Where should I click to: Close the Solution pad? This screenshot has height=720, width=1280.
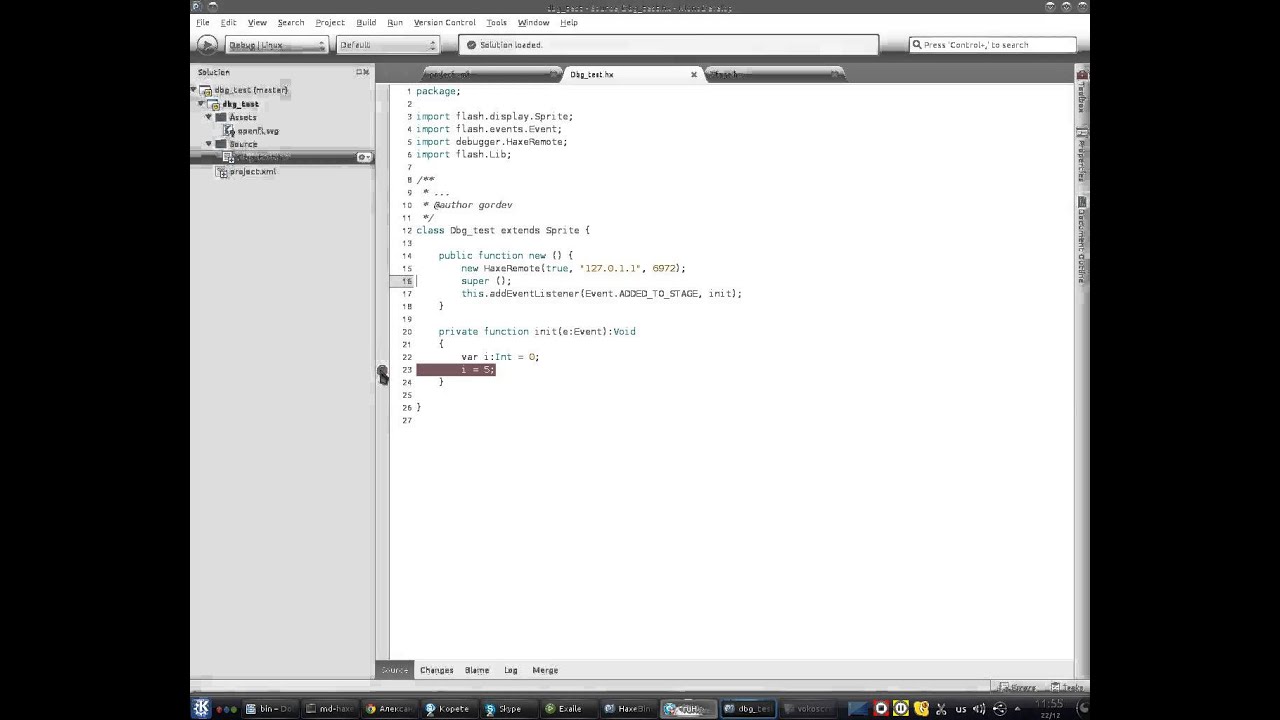366,72
